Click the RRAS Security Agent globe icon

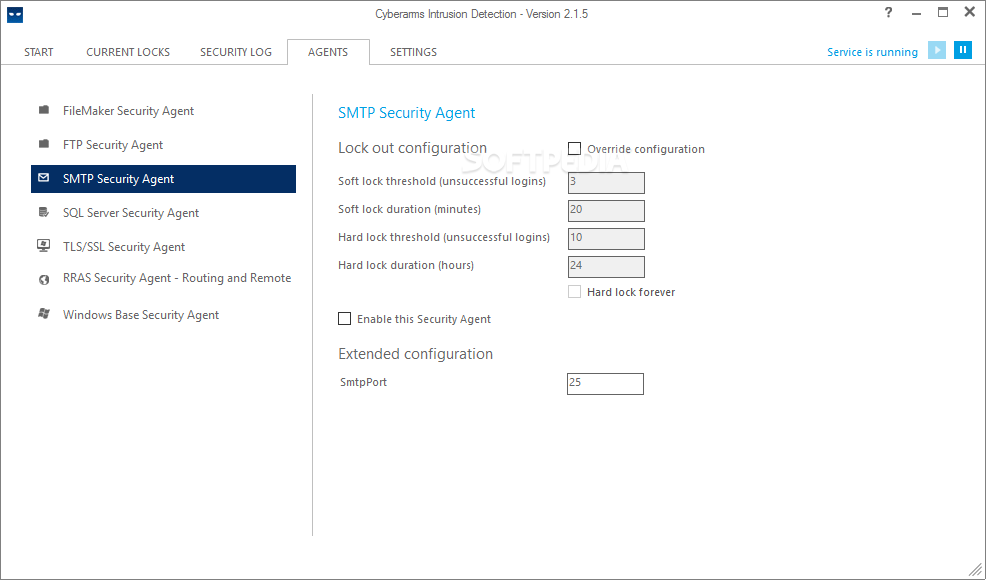pos(44,280)
